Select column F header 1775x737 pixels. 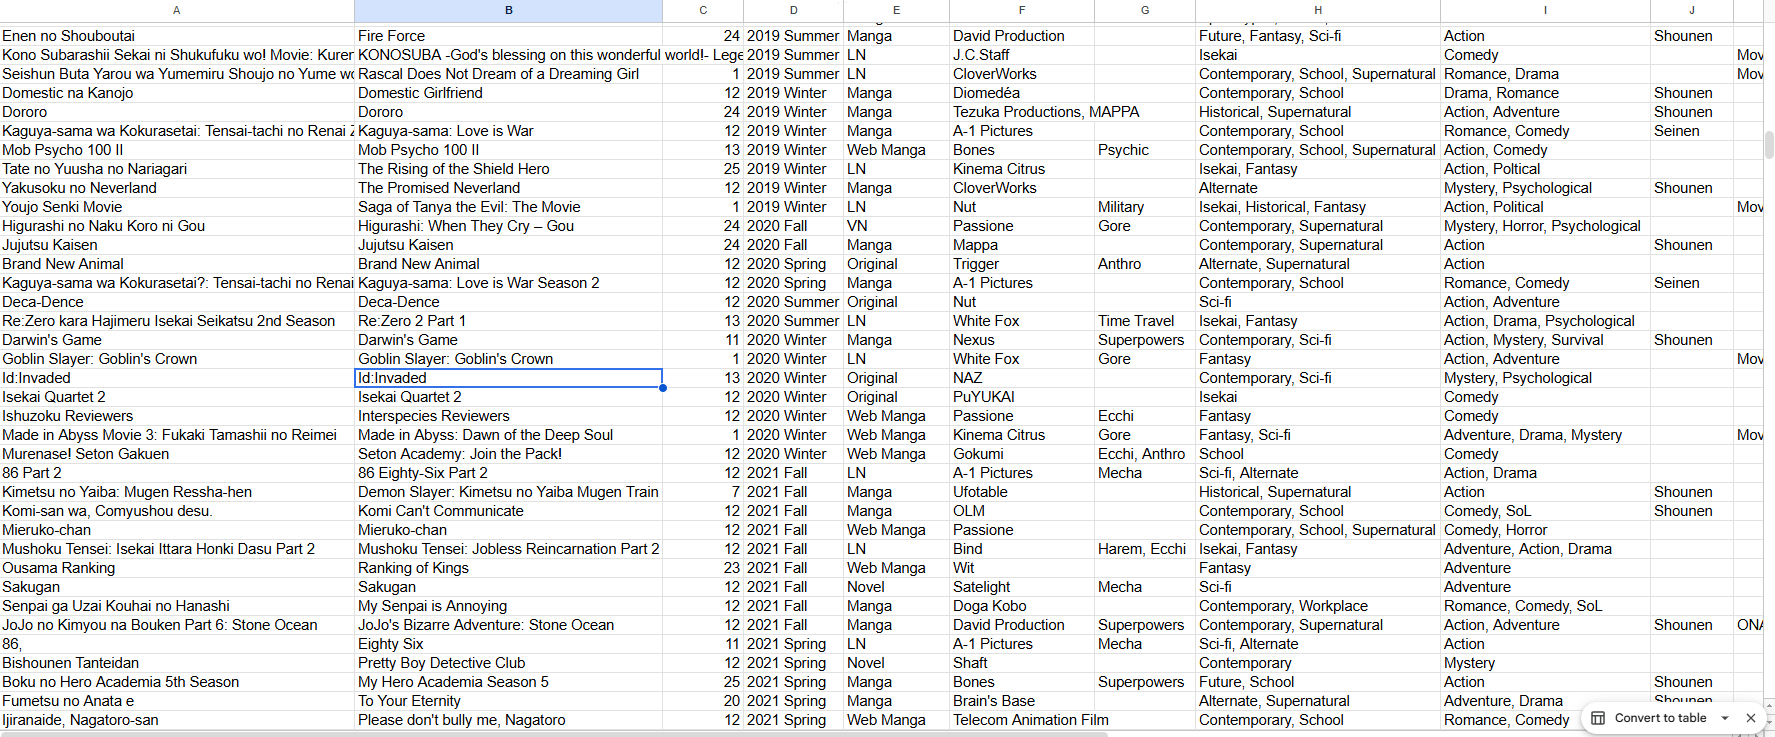[1022, 10]
